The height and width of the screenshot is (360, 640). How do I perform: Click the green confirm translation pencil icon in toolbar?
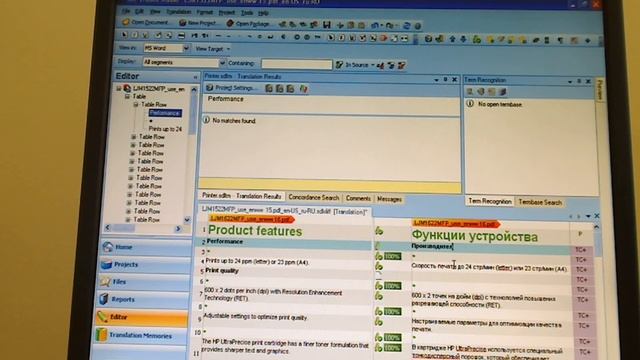(x=477, y=40)
